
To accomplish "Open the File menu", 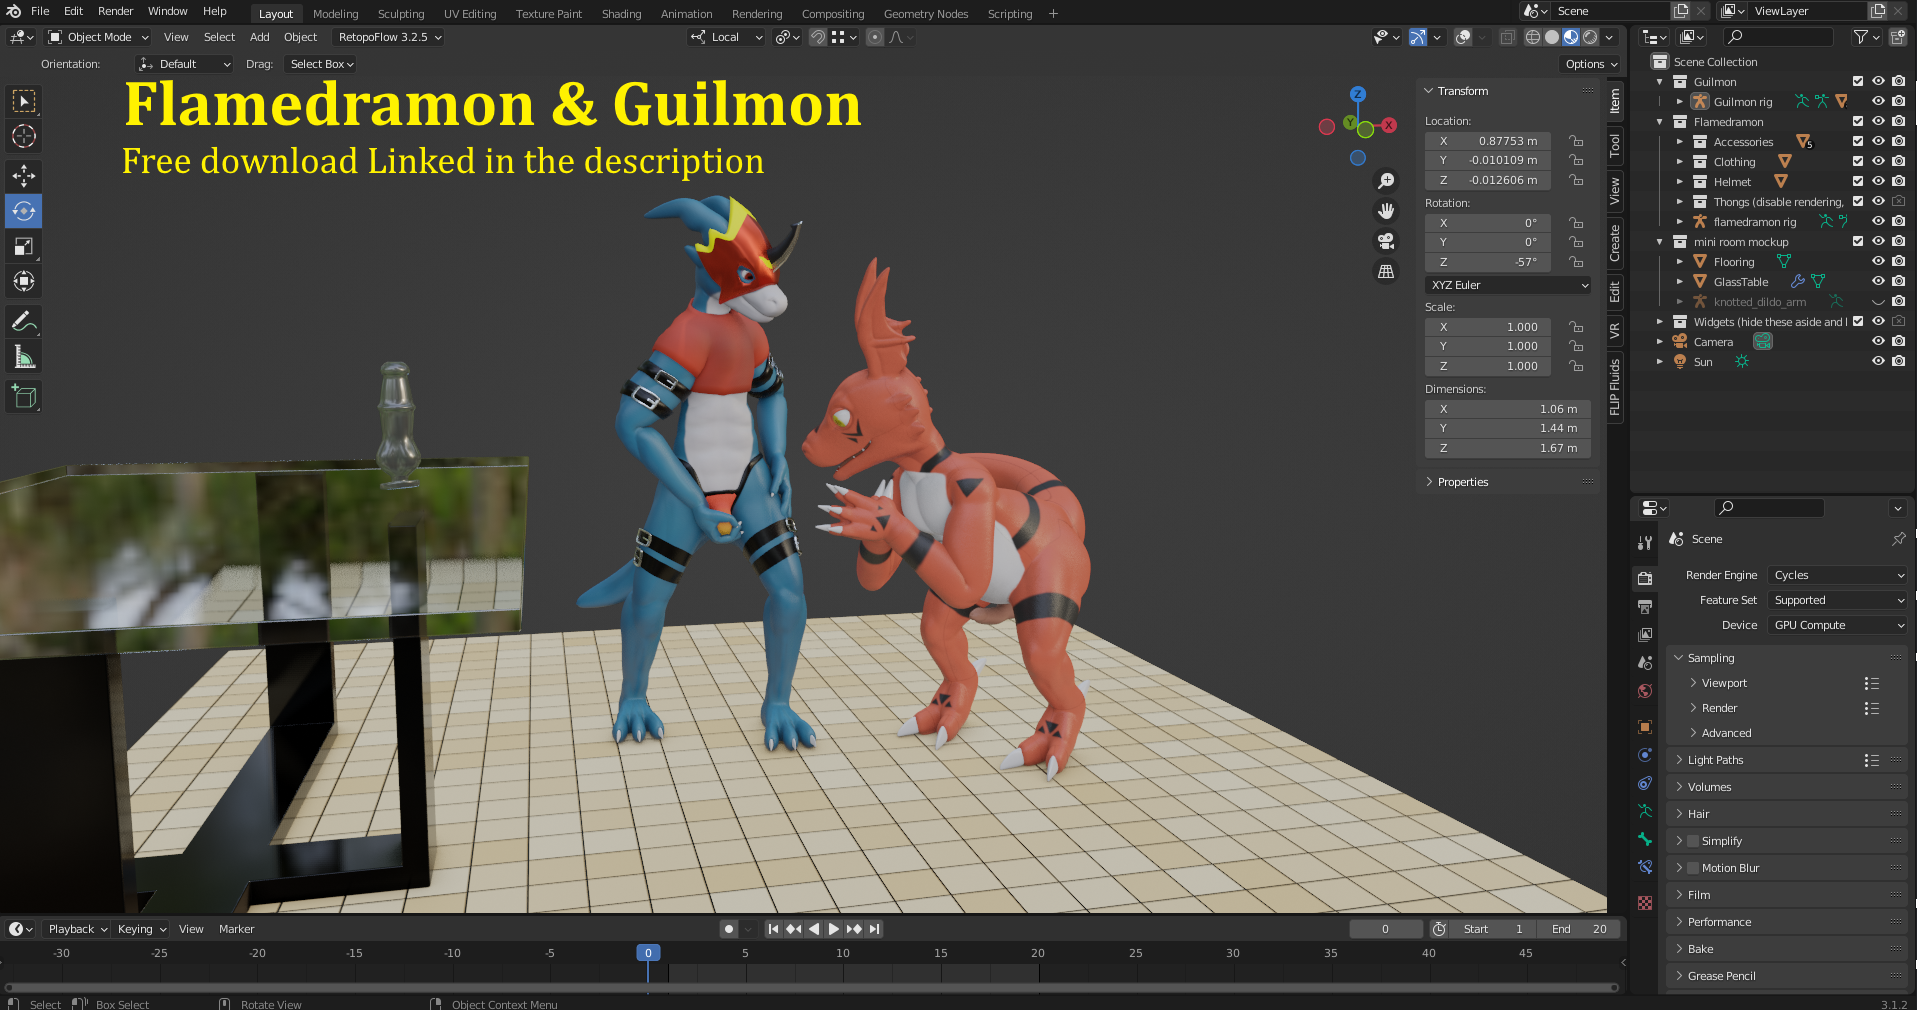I will 40,11.
